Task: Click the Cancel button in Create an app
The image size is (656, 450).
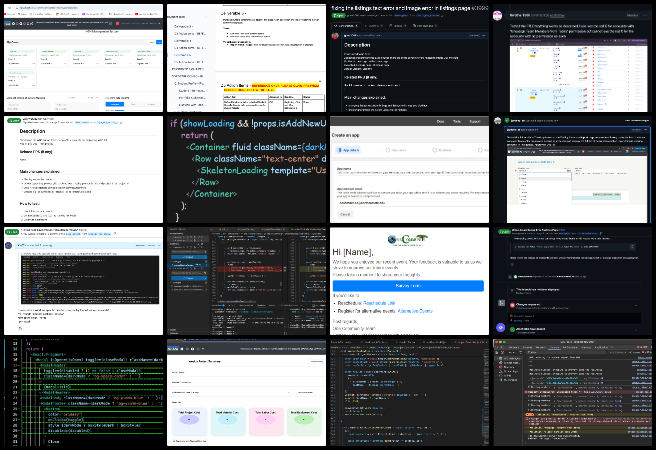Action: coord(345,214)
